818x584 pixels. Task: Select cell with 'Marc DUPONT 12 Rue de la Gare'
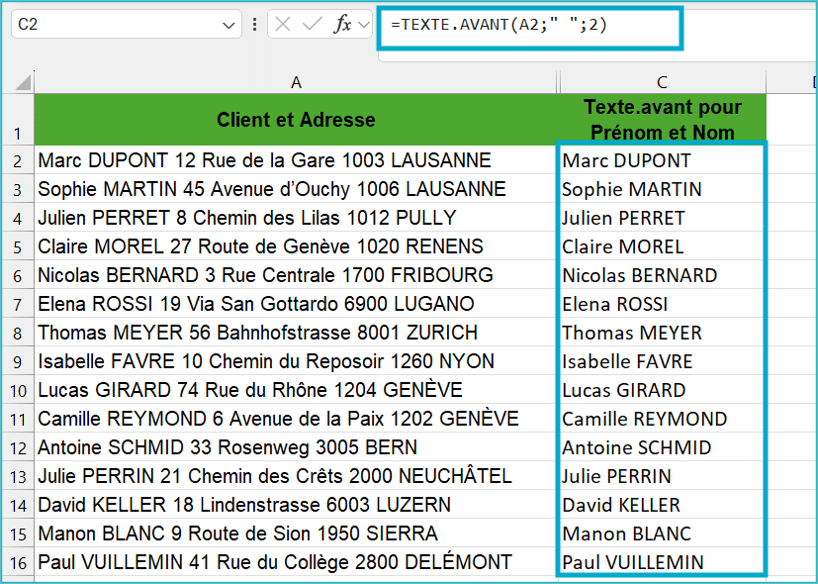(296, 160)
